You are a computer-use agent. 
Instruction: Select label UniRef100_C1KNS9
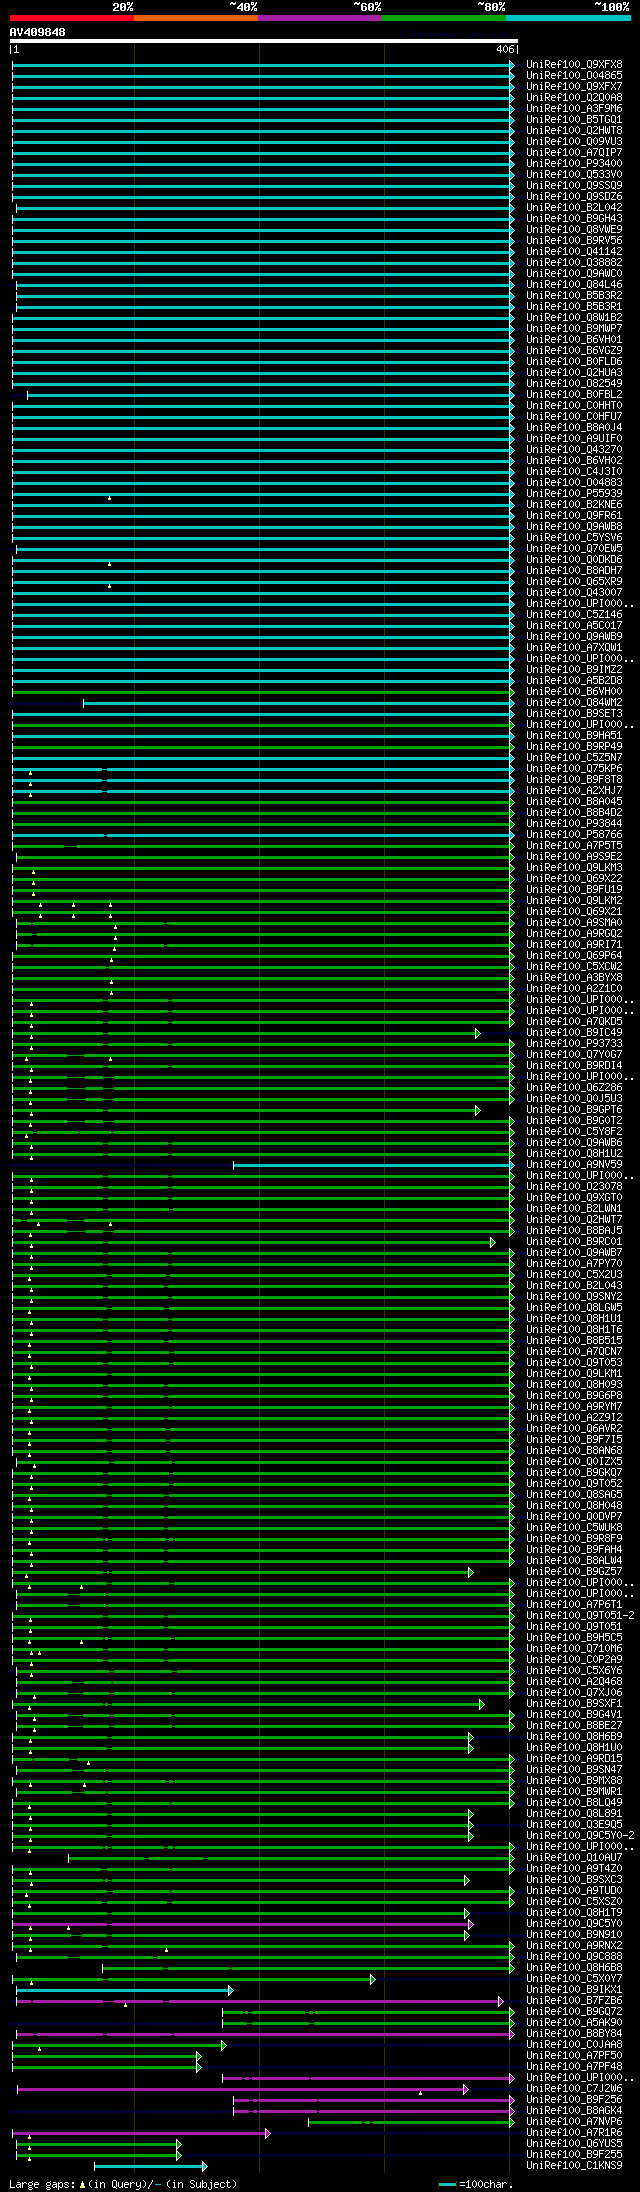click(574, 2165)
